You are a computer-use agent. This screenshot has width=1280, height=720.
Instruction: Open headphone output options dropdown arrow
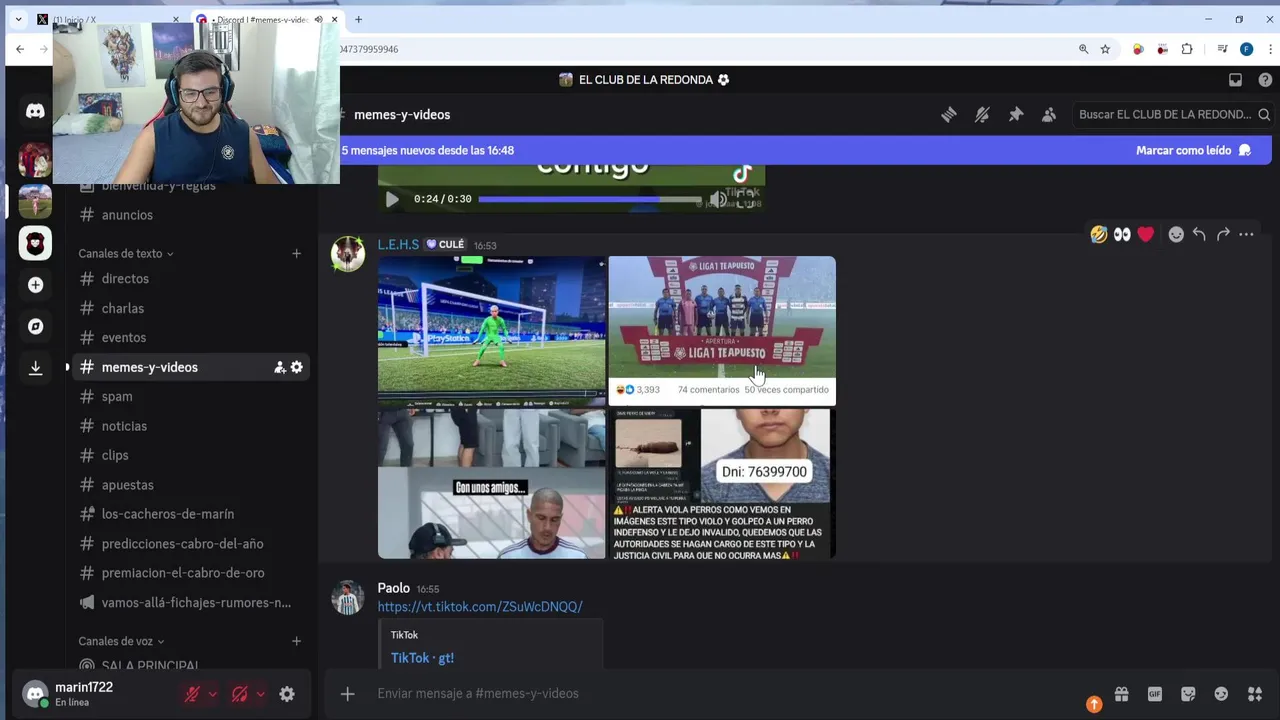tap(260, 694)
